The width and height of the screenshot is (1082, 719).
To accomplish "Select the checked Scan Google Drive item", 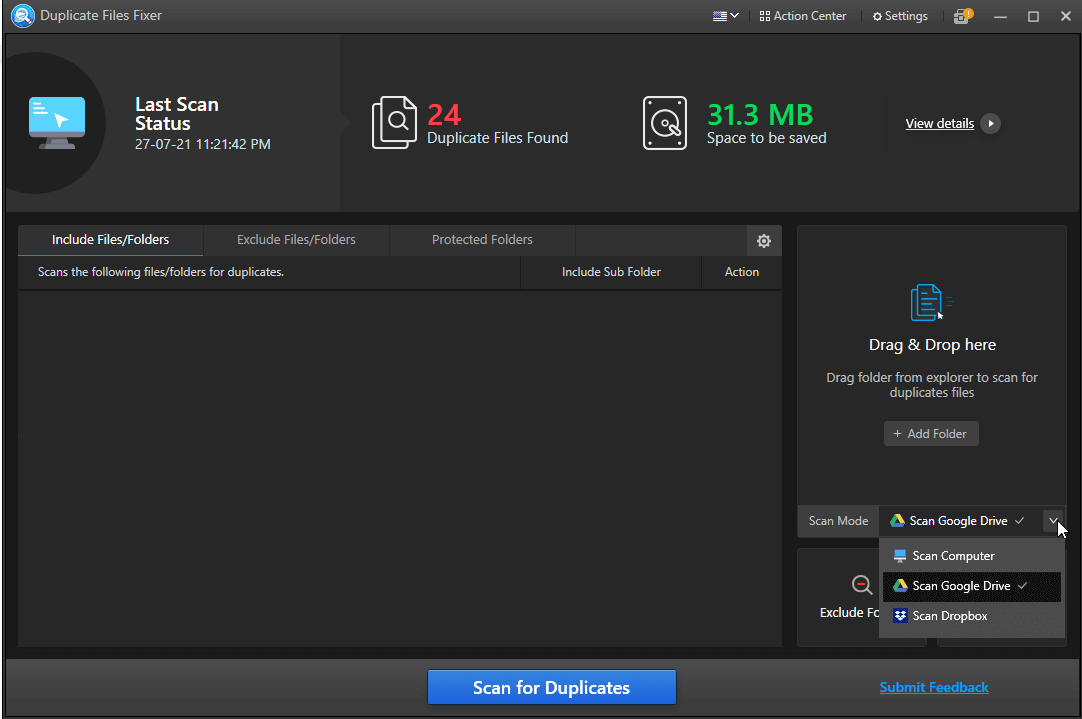I will click(x=961, y=586).
